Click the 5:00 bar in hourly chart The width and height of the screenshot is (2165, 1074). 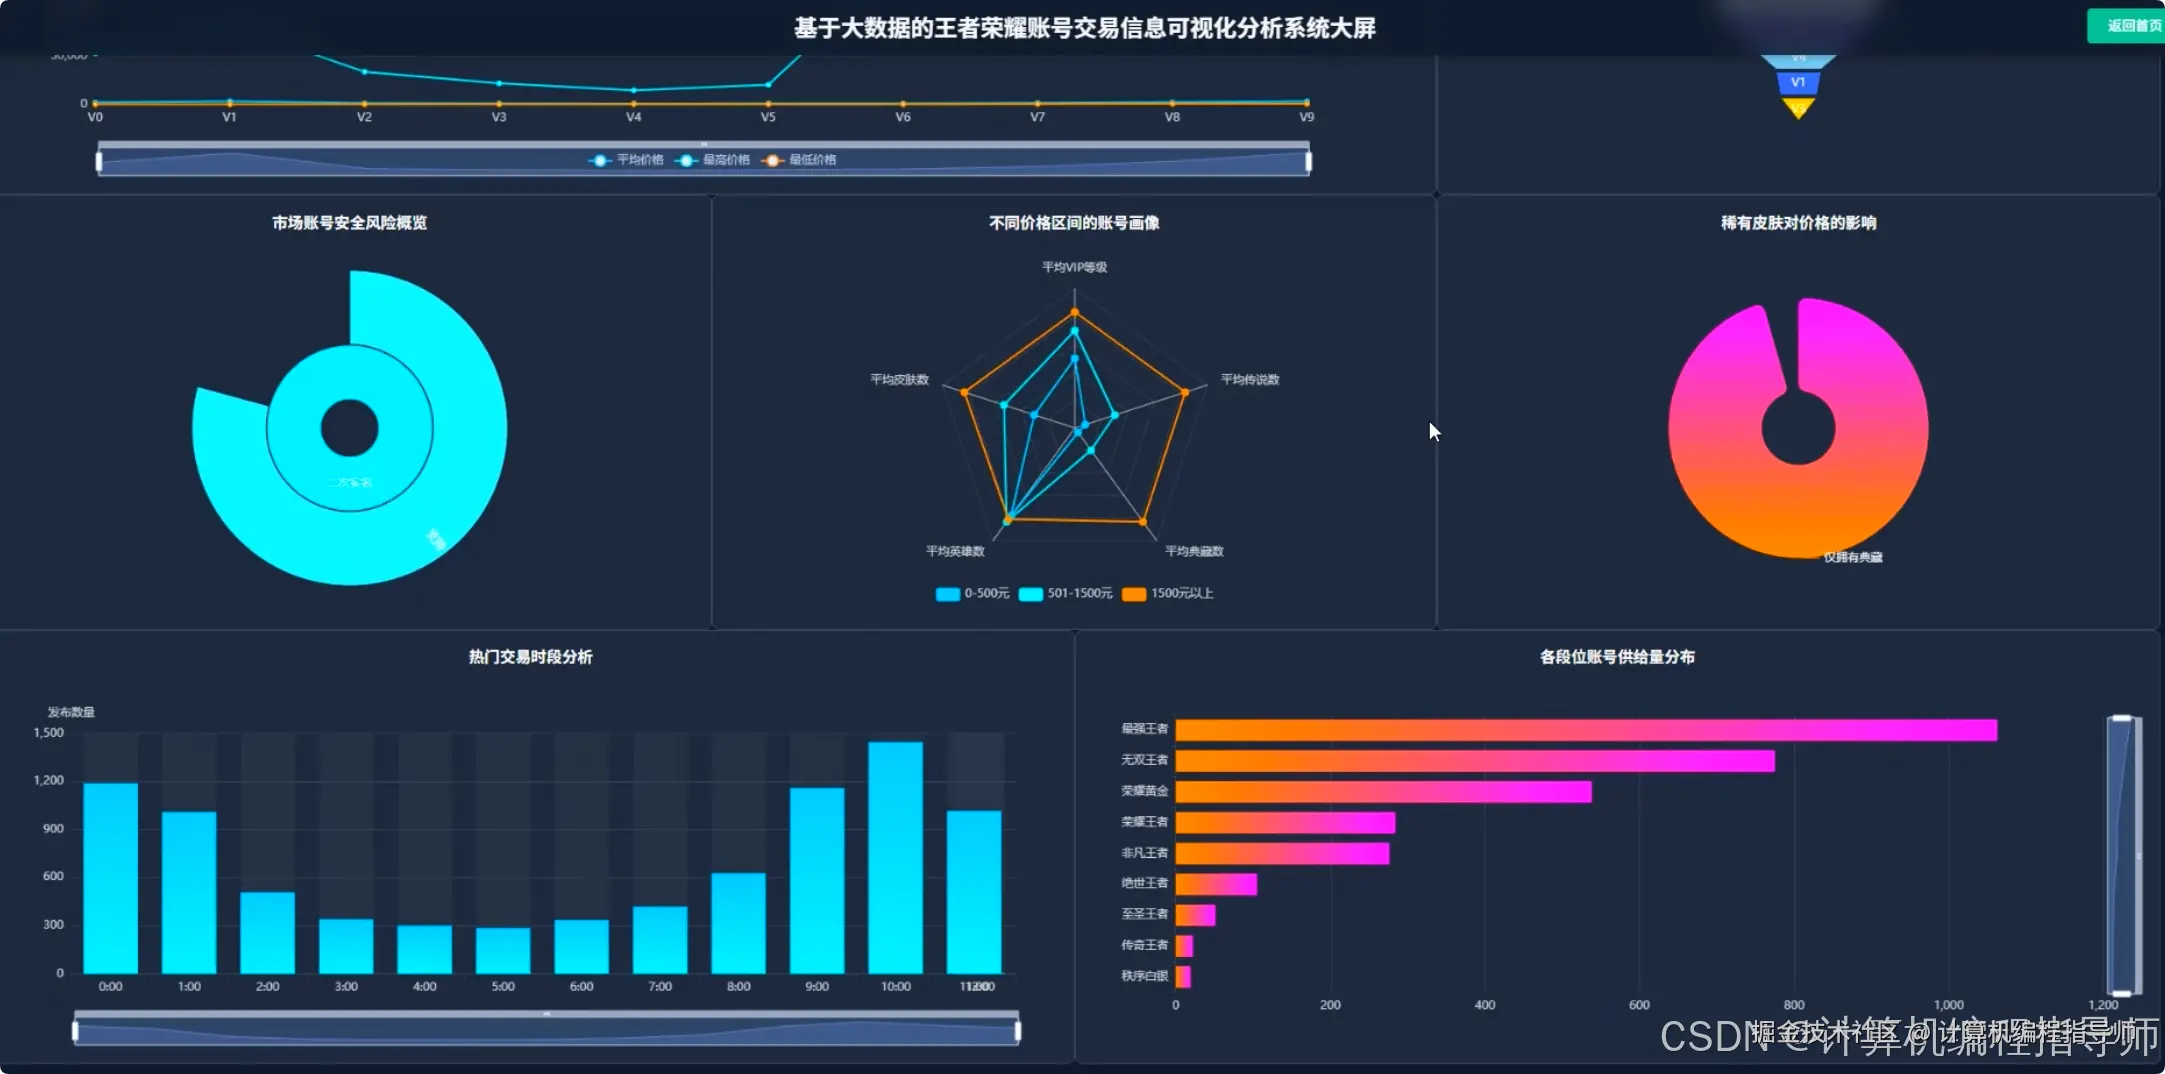[x=503, y=950]
